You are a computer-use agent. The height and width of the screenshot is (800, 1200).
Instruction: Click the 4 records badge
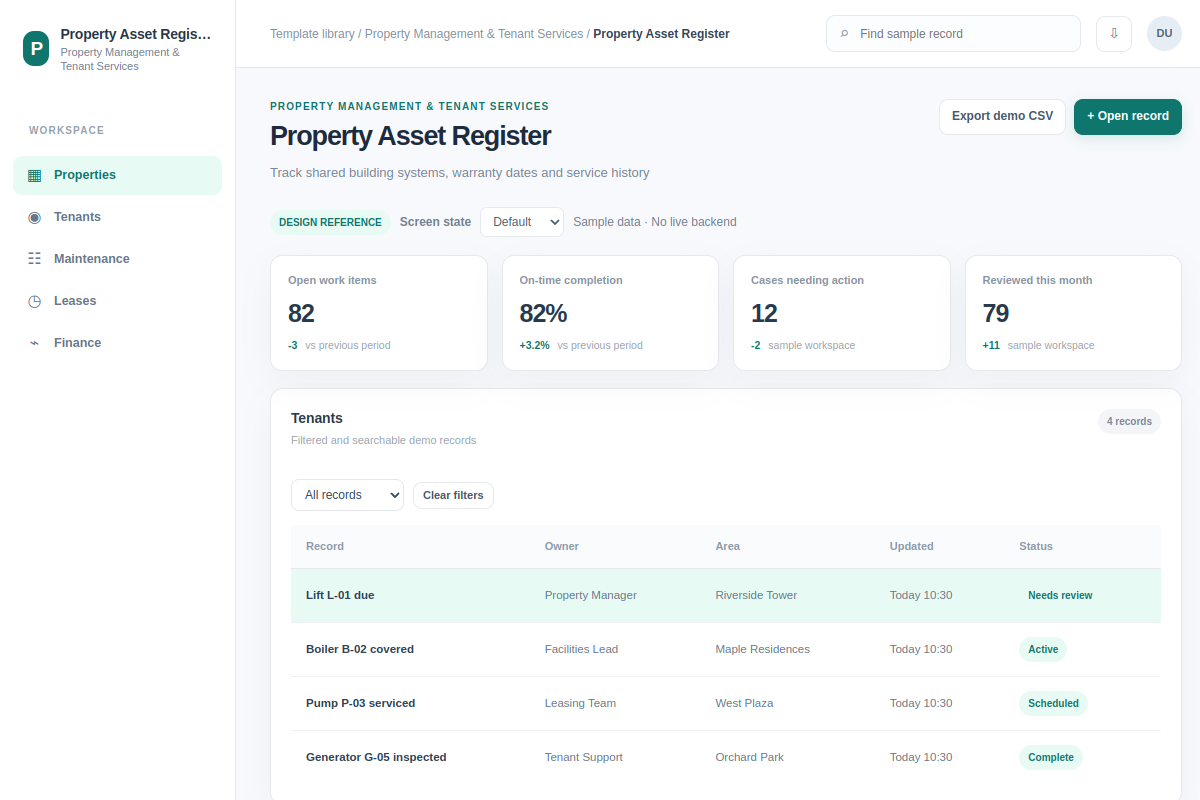tap(1129, 421)
